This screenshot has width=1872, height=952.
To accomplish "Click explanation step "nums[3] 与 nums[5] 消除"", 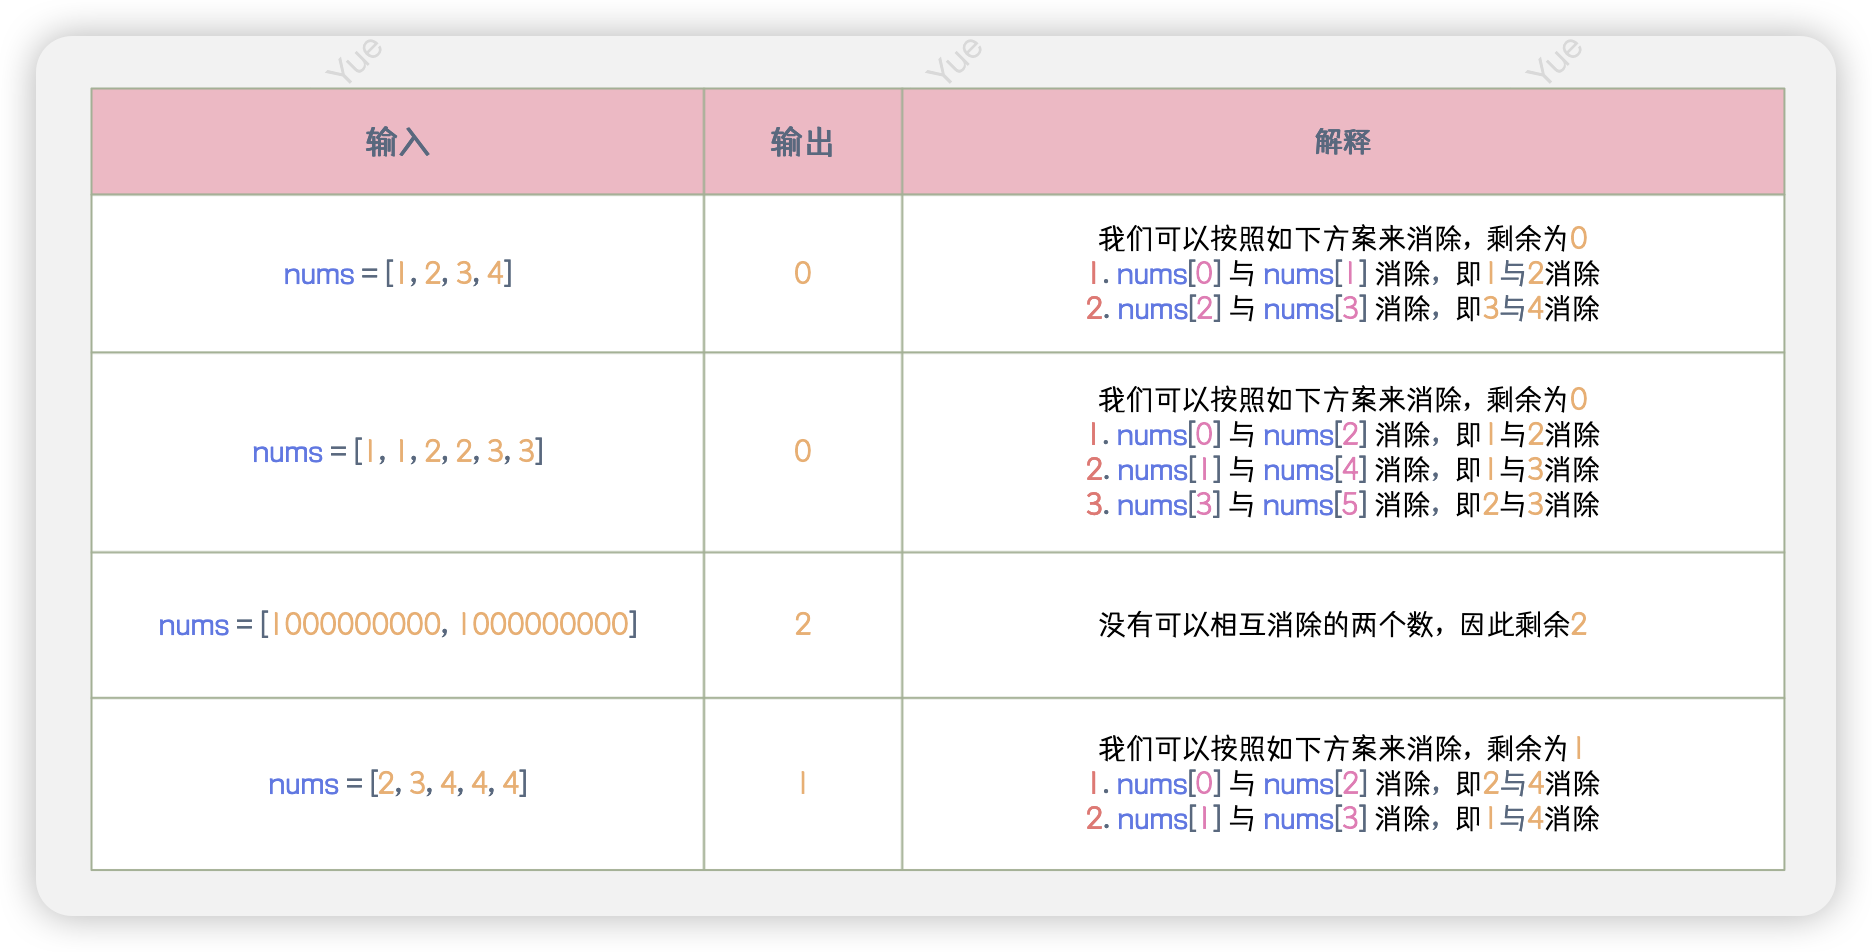I will pyautogui.click(x=1342, y=505).
